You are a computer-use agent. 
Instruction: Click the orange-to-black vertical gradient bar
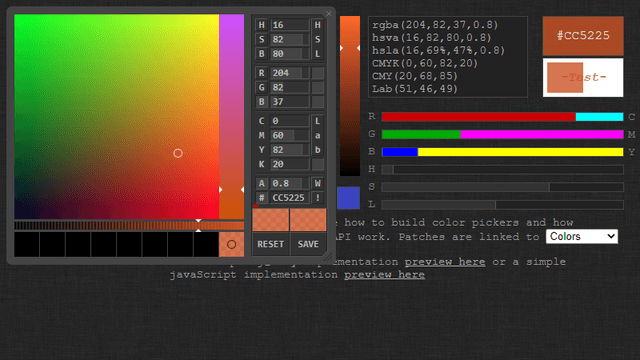[x=350, y=96]
